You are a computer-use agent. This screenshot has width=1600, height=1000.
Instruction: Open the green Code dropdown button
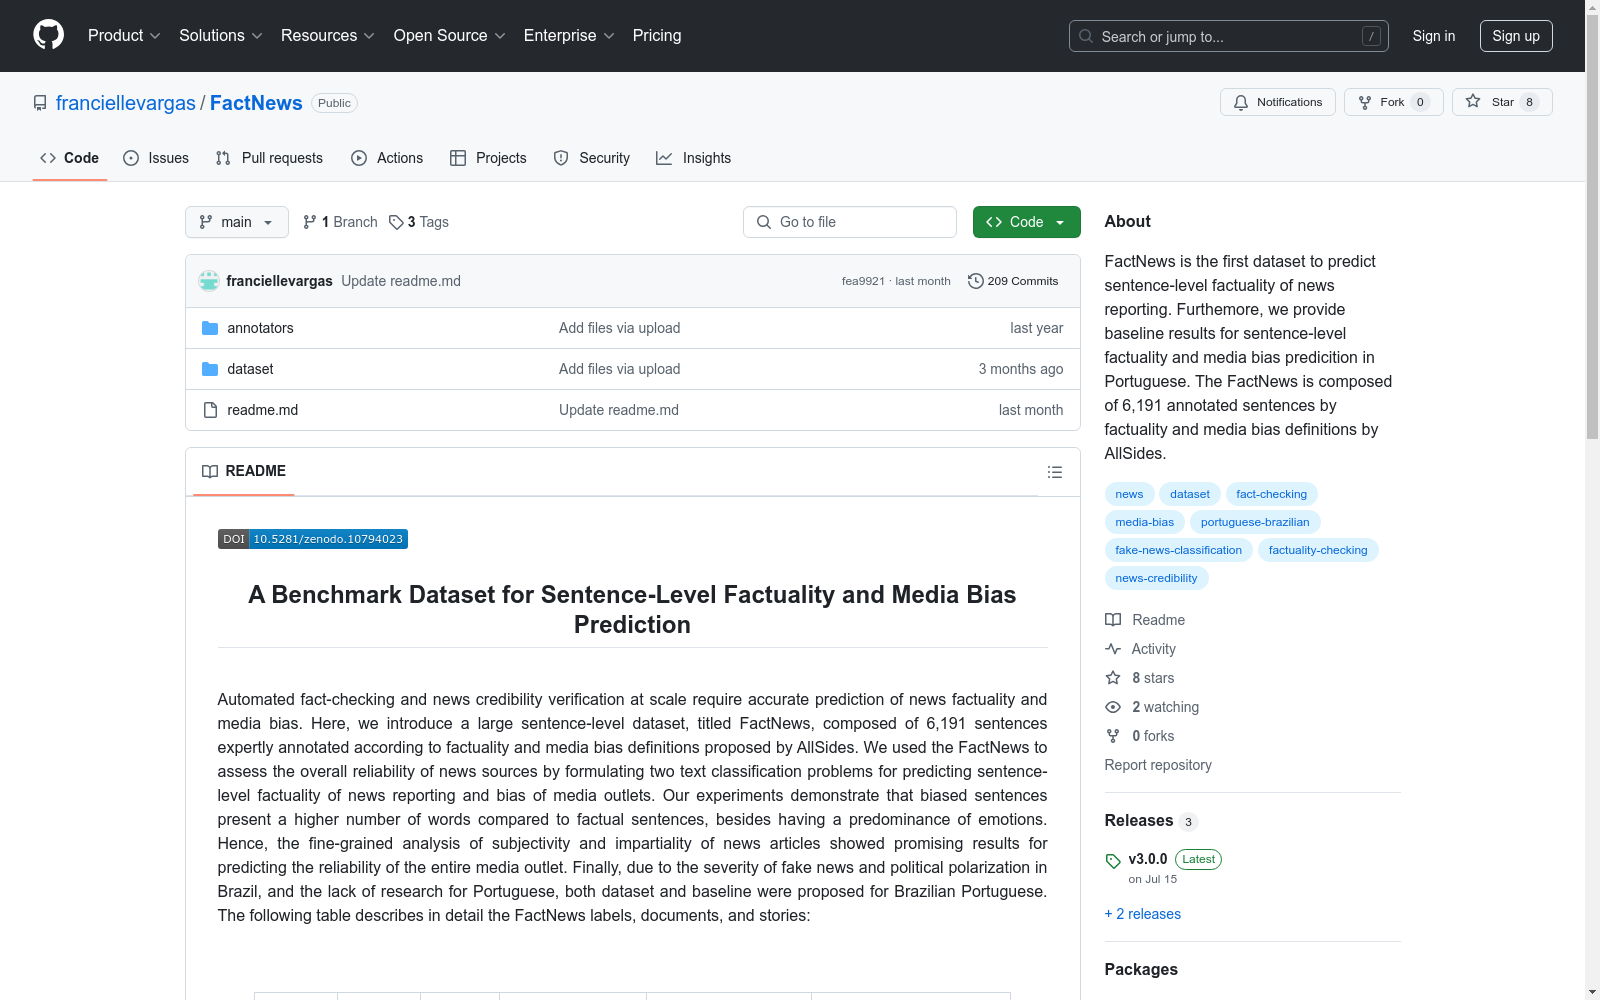1026,222
